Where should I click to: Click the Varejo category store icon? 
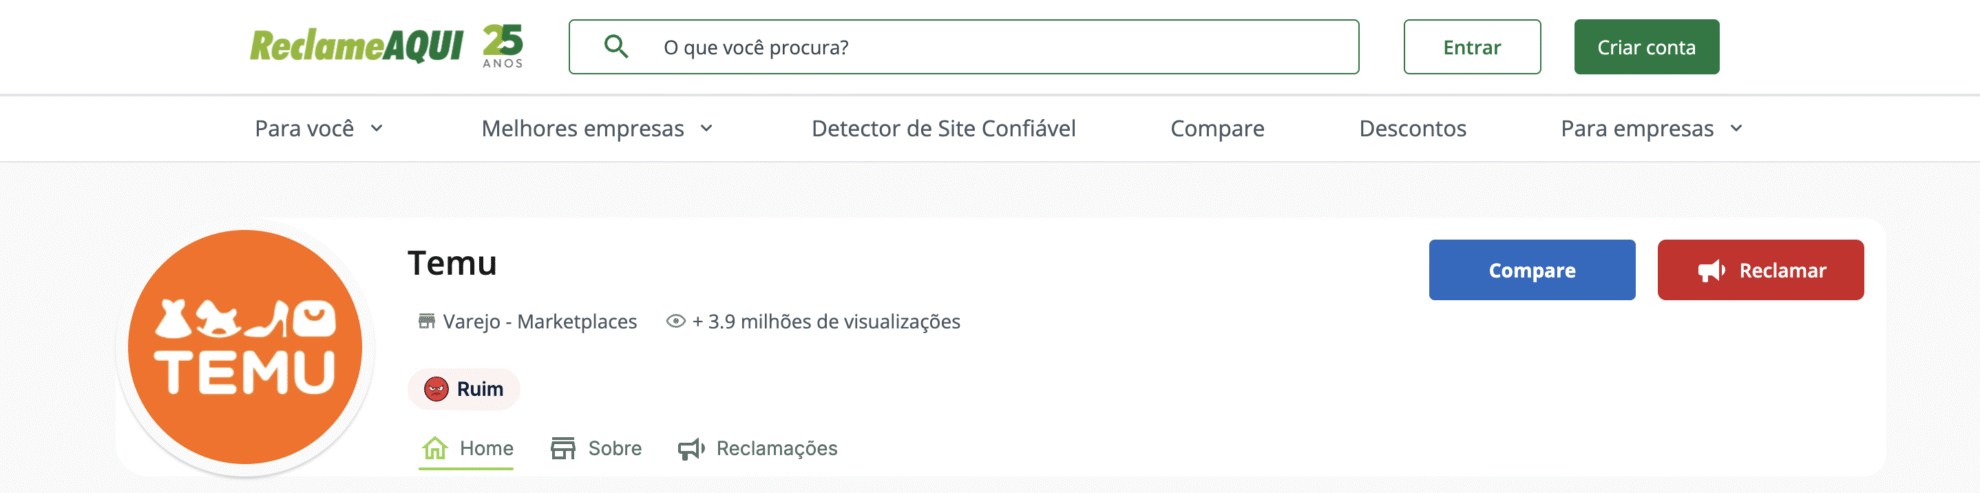pos(426,321)
